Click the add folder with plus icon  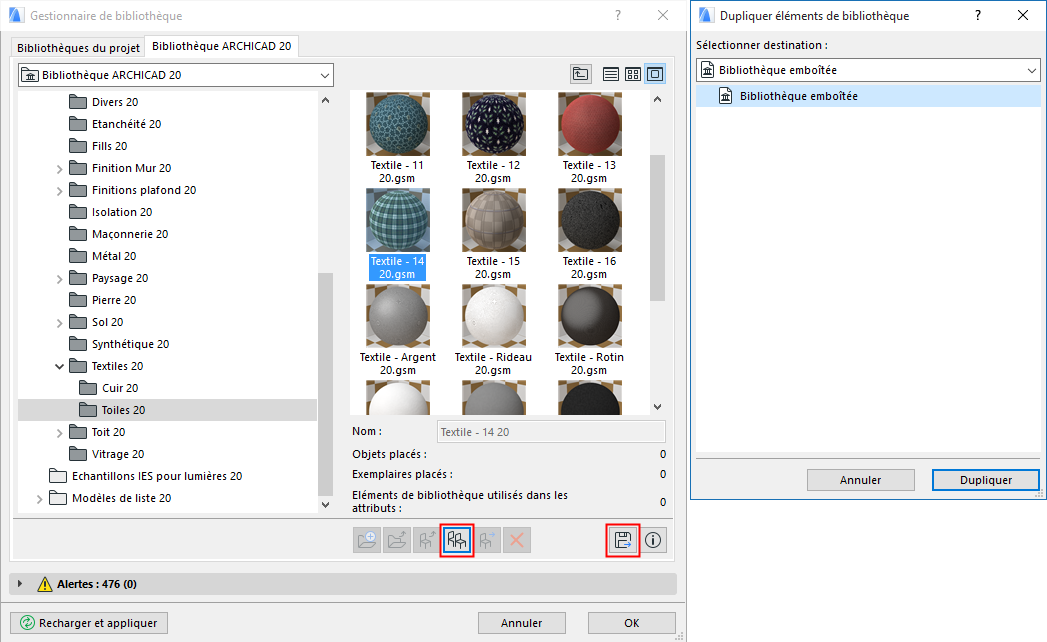tap(367, 540)
